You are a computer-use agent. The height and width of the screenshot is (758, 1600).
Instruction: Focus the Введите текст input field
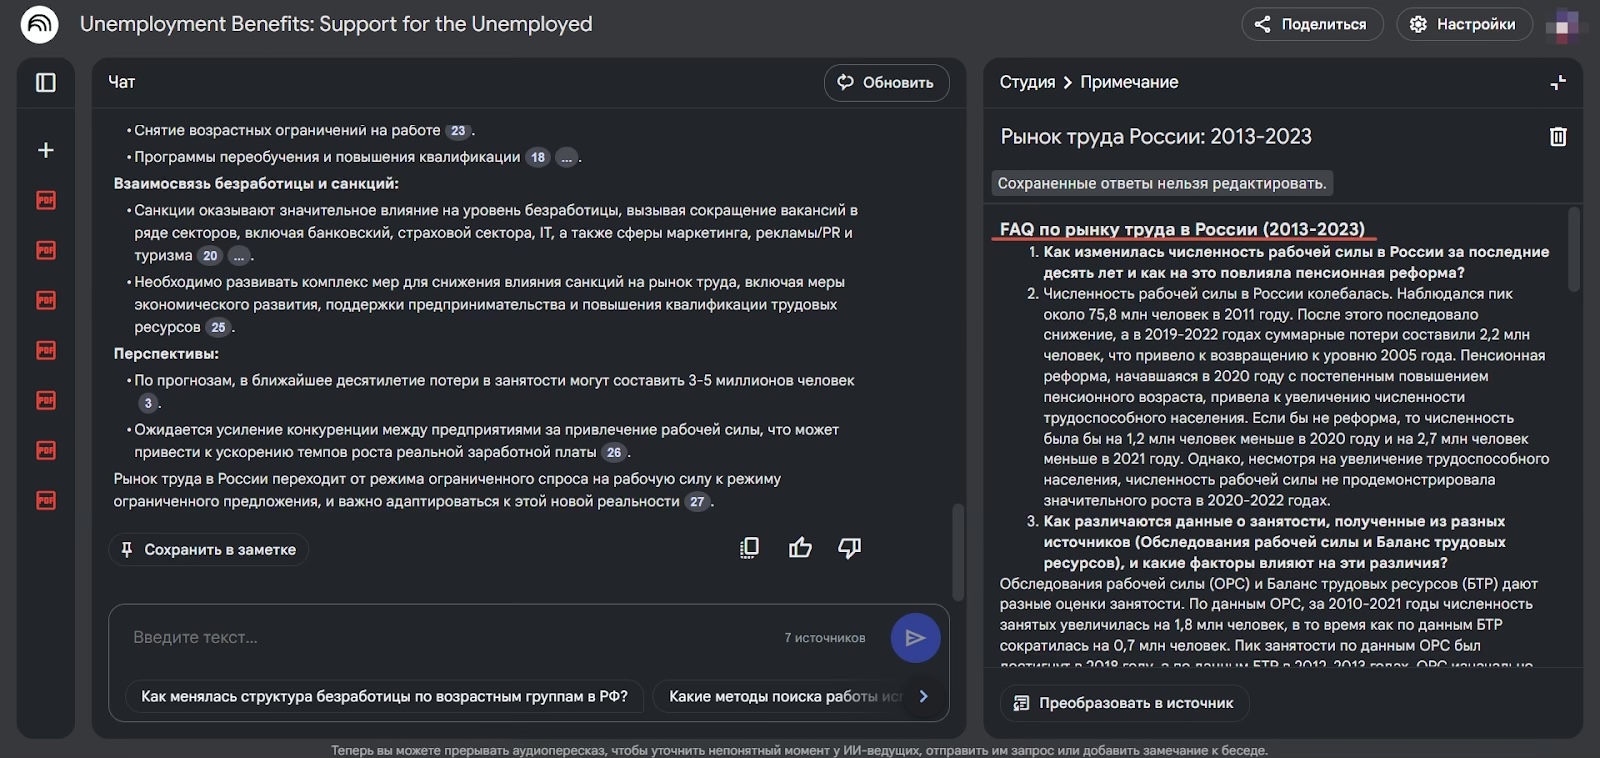point(450,637)
